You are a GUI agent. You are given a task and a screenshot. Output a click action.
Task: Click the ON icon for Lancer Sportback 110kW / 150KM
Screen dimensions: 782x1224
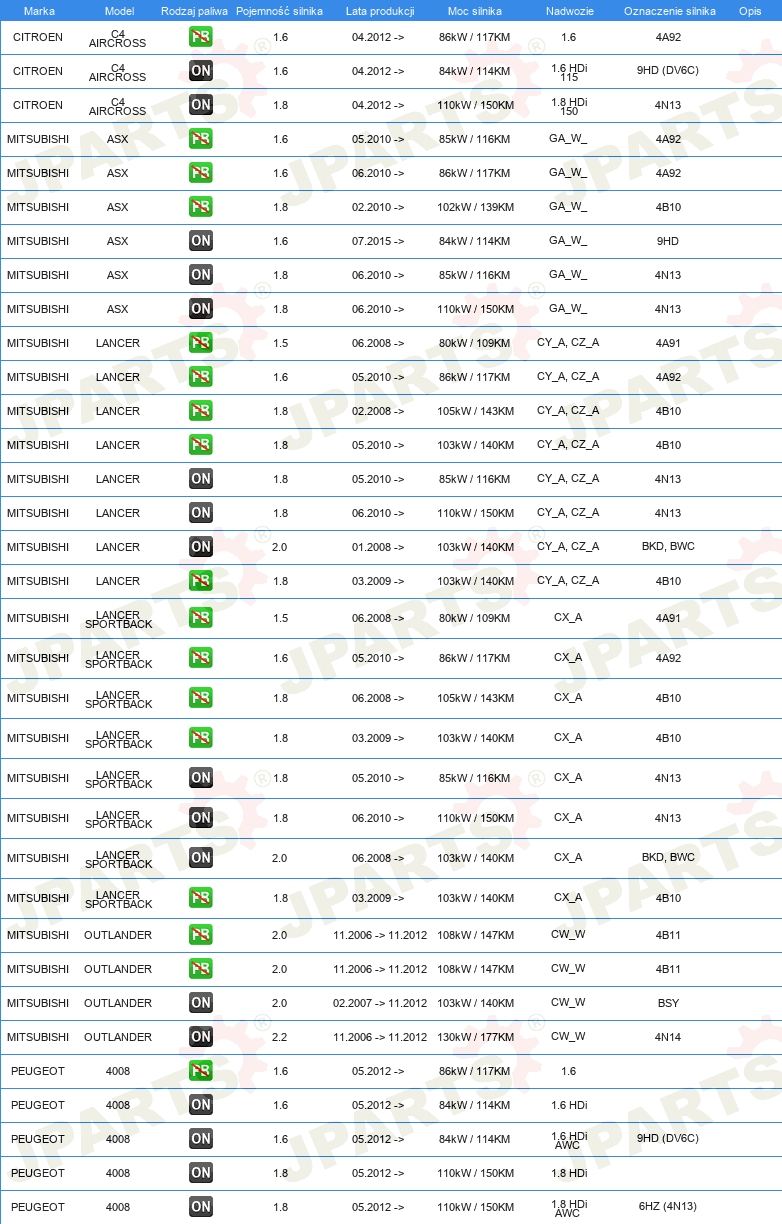(201, 818)
